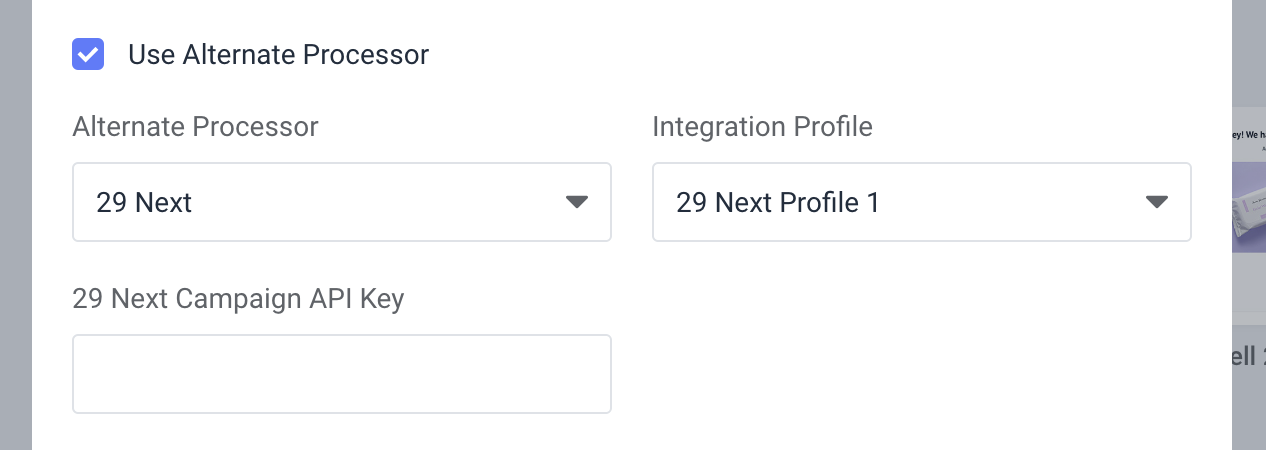Click the dimmed backdrop left of the dialog

click(16, 225)
